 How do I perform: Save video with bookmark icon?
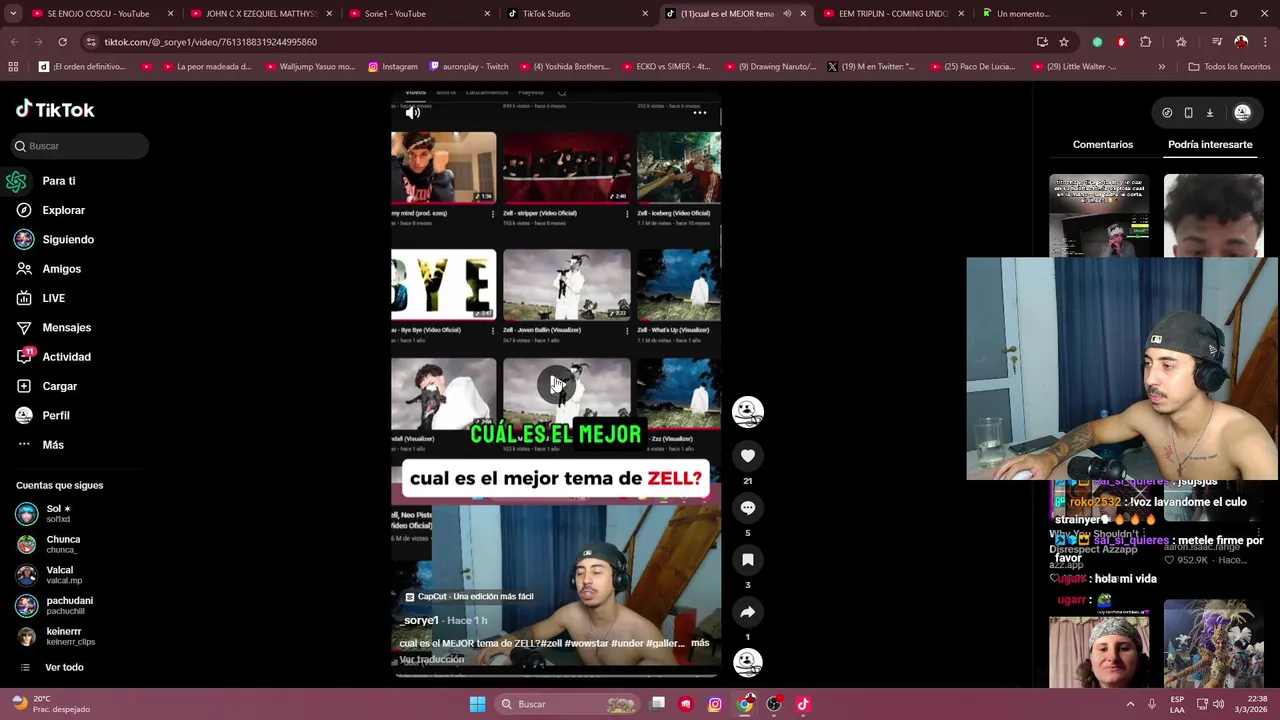coord(747,560)
